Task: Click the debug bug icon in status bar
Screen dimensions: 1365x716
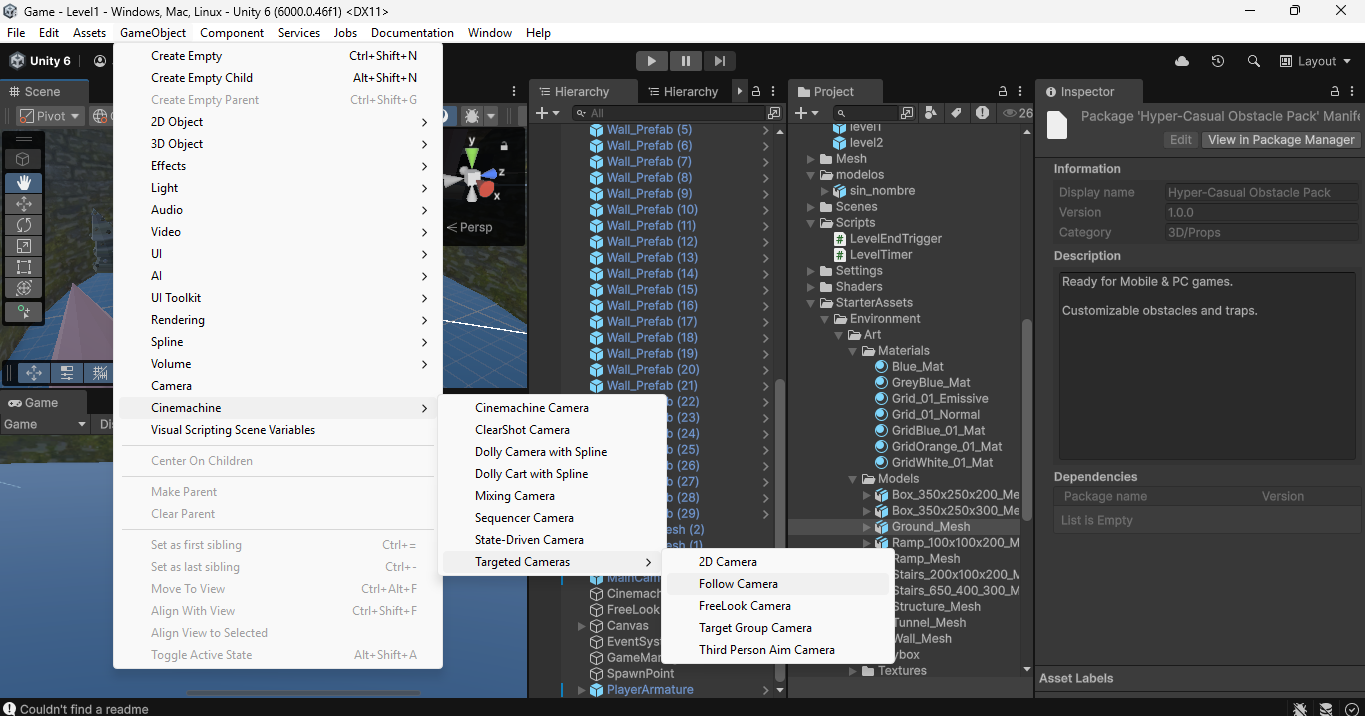Action: (x=1299, y=709)
